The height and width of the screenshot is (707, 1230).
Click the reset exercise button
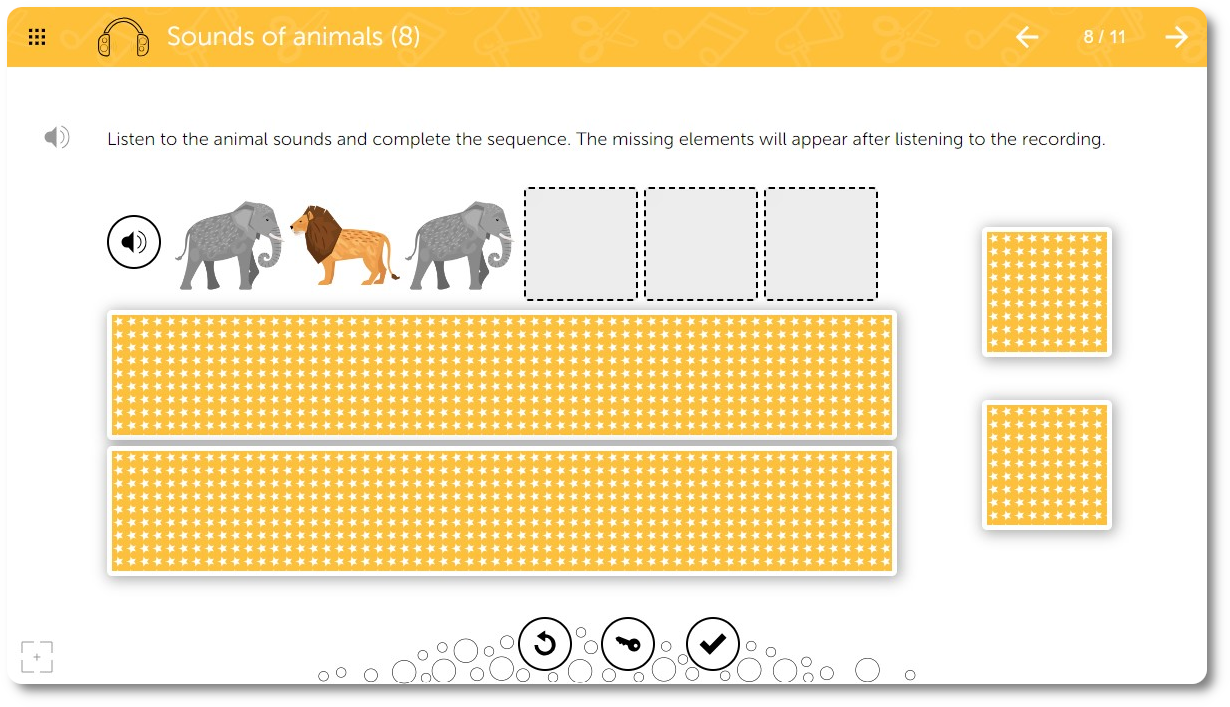coord(545,643)
